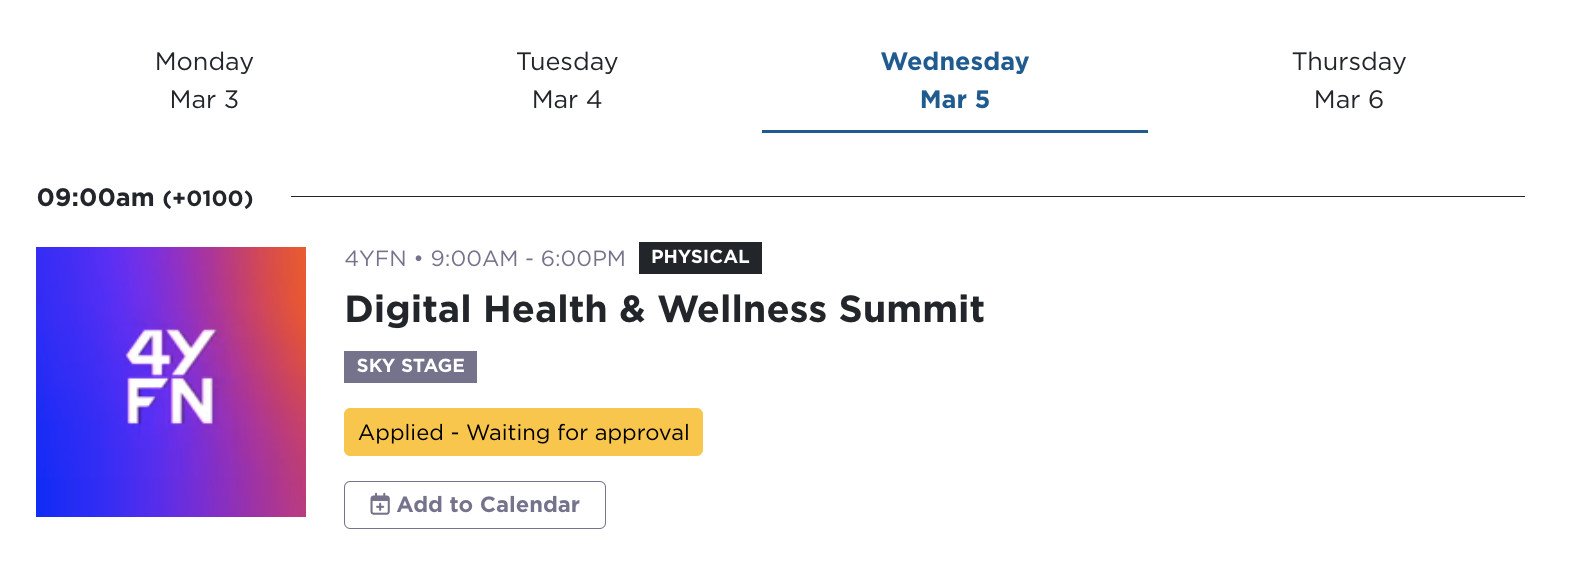Switch to the Tuesday Mar 4 tab
This screenshot has height=580, width=1570.
pyautogui.click(x=566, y=80)
